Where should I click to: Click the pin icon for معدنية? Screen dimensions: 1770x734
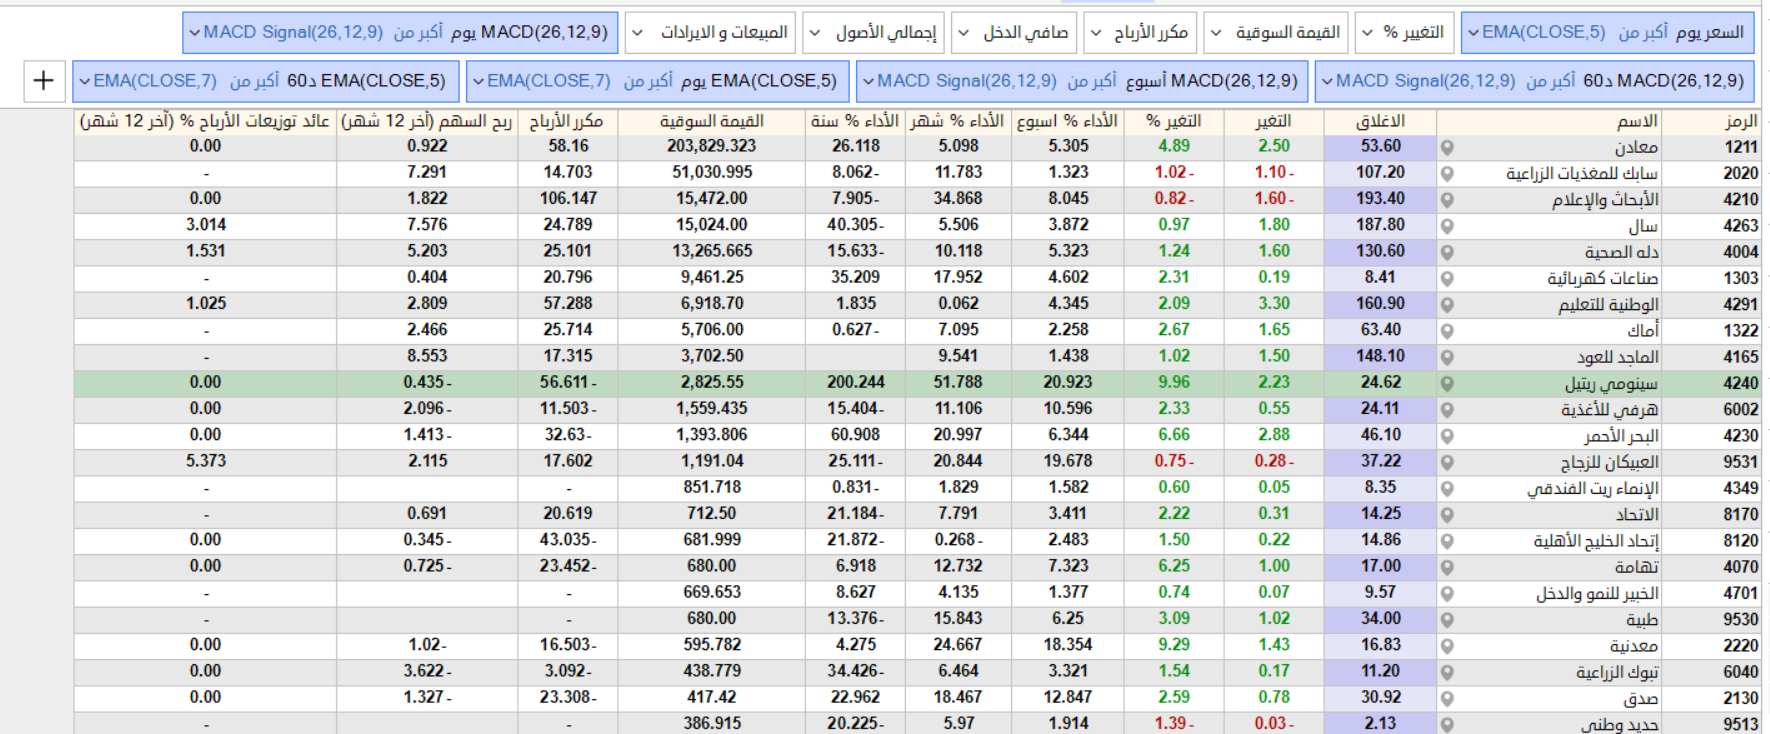[1447, 645]
